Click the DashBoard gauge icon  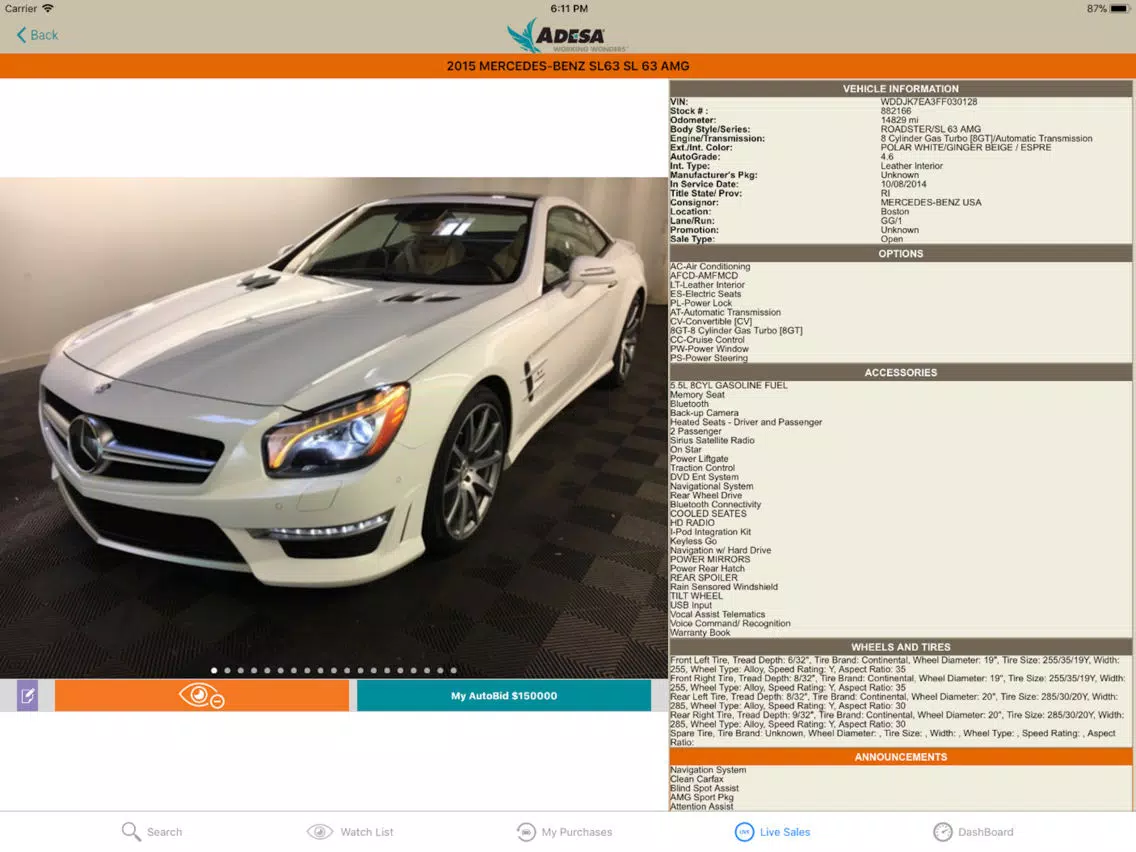[x=943, y=832]
